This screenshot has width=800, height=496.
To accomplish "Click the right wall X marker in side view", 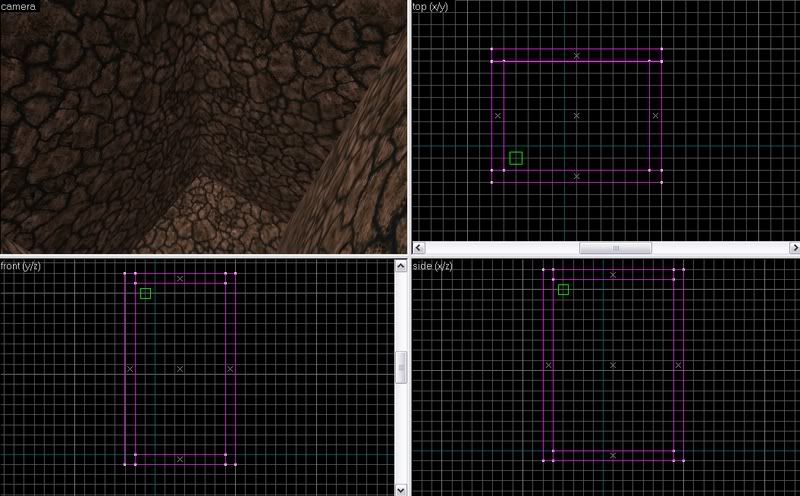I will pos(678,365).
